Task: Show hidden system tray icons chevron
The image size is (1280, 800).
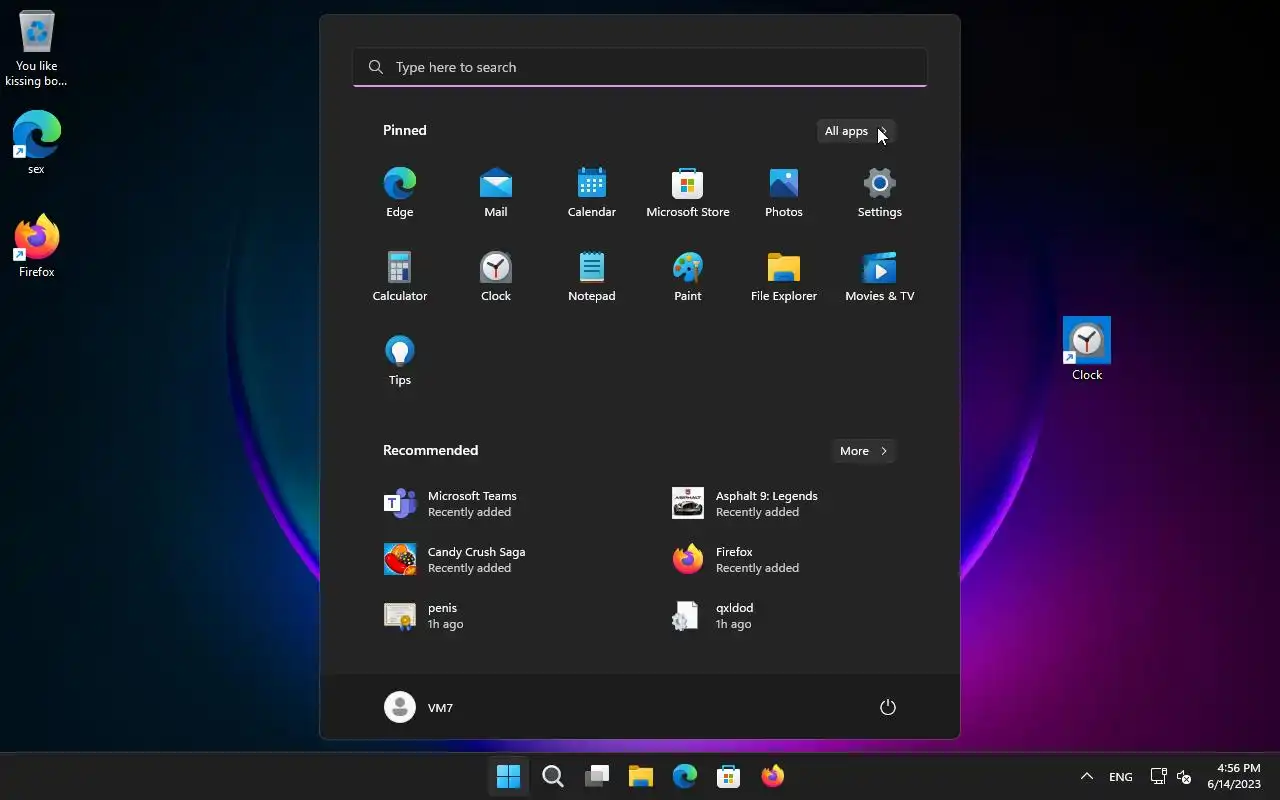Action: tap(1086, 776)
